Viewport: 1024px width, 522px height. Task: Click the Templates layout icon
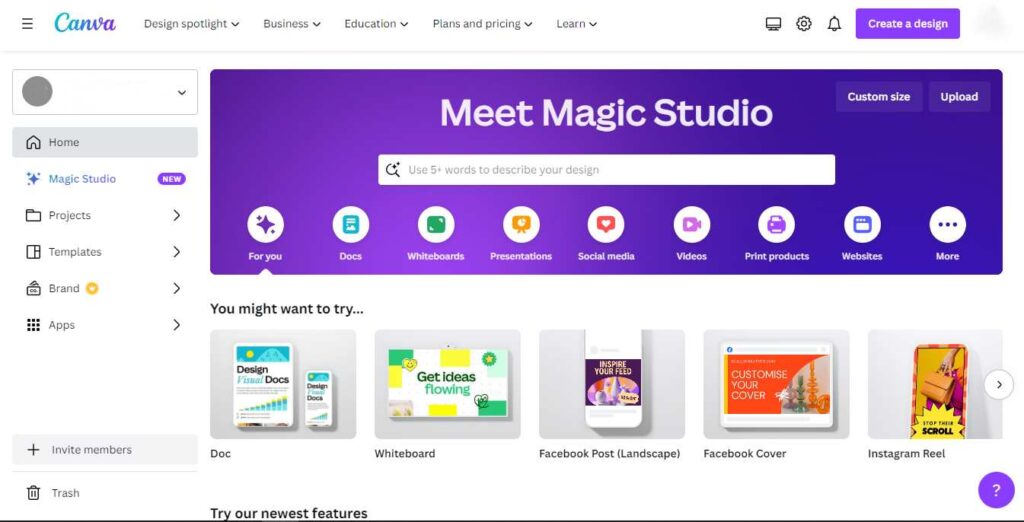point(33,252)
